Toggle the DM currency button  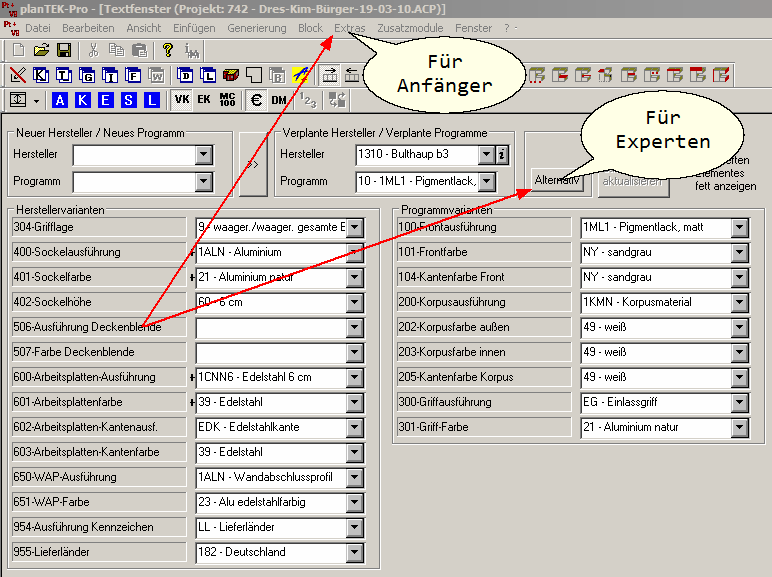pos(279,100)
